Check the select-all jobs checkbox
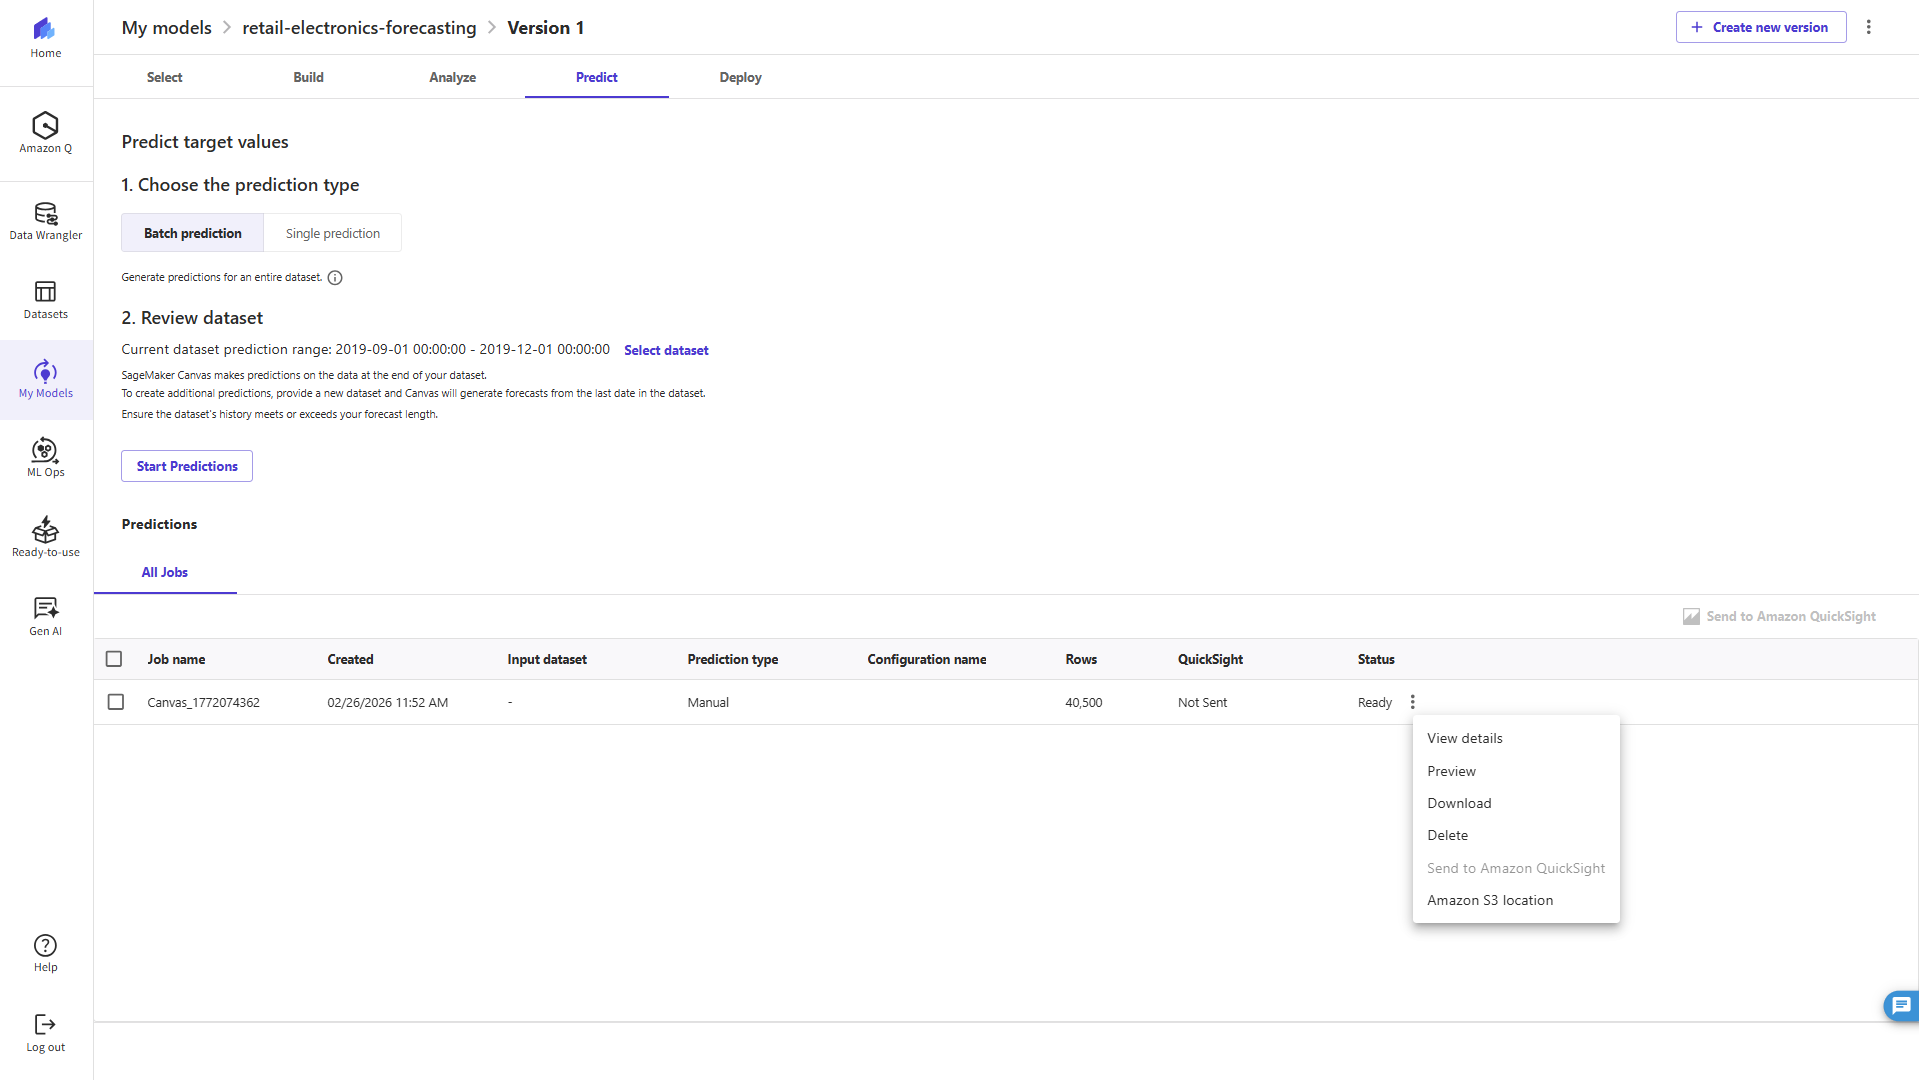The height and width of the screenshot is (1080, 1919). coord(114,659)
